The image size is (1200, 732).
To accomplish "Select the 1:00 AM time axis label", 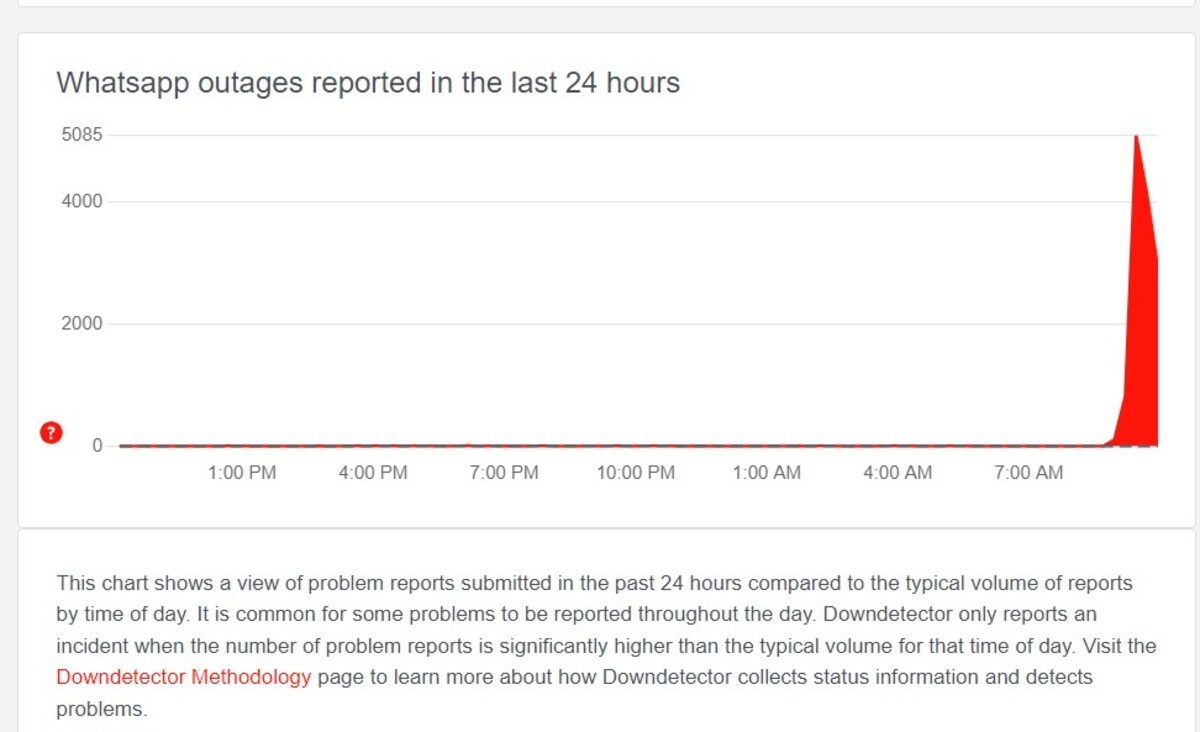I will pos(767,473).
